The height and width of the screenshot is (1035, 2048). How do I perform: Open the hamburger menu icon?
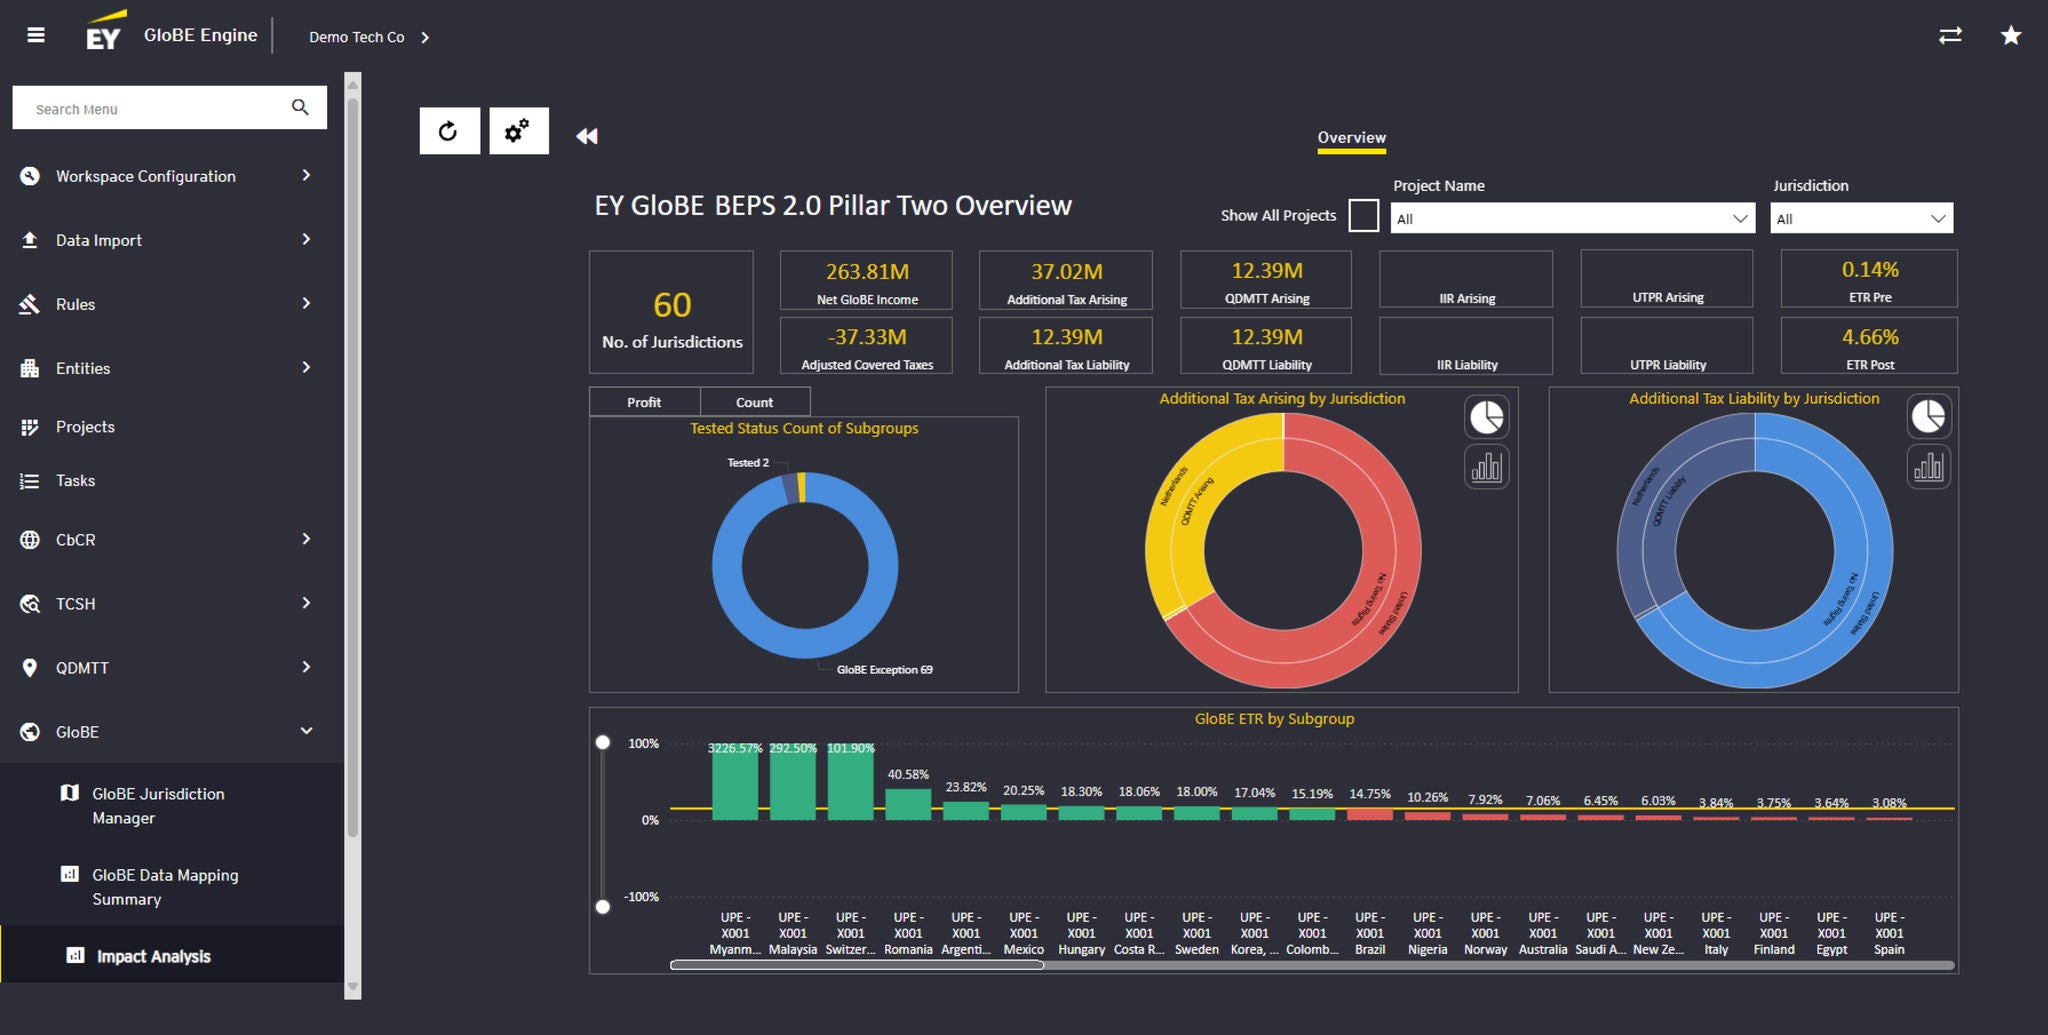pos(36,36)
